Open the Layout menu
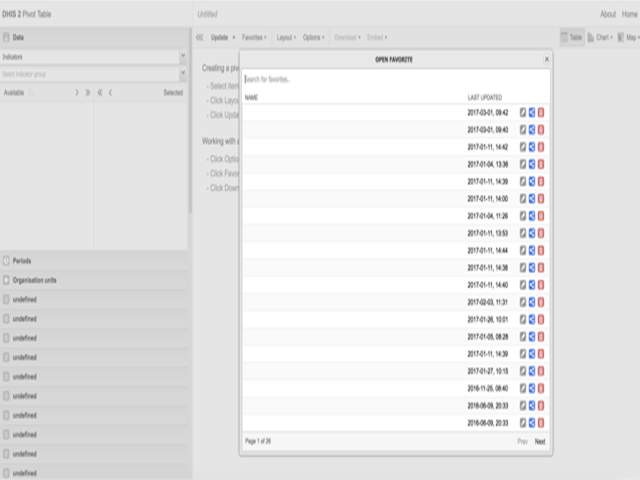 (286, 37)
